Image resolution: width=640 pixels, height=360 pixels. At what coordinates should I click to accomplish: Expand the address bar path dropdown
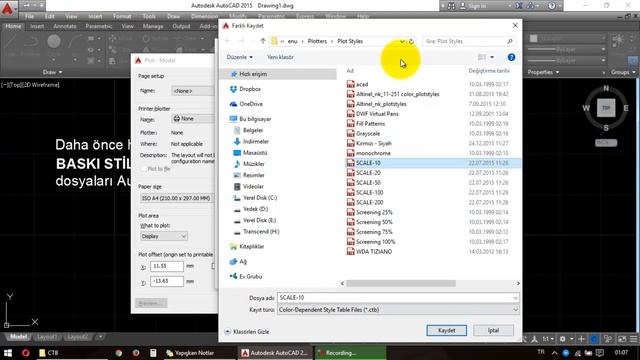402,41
